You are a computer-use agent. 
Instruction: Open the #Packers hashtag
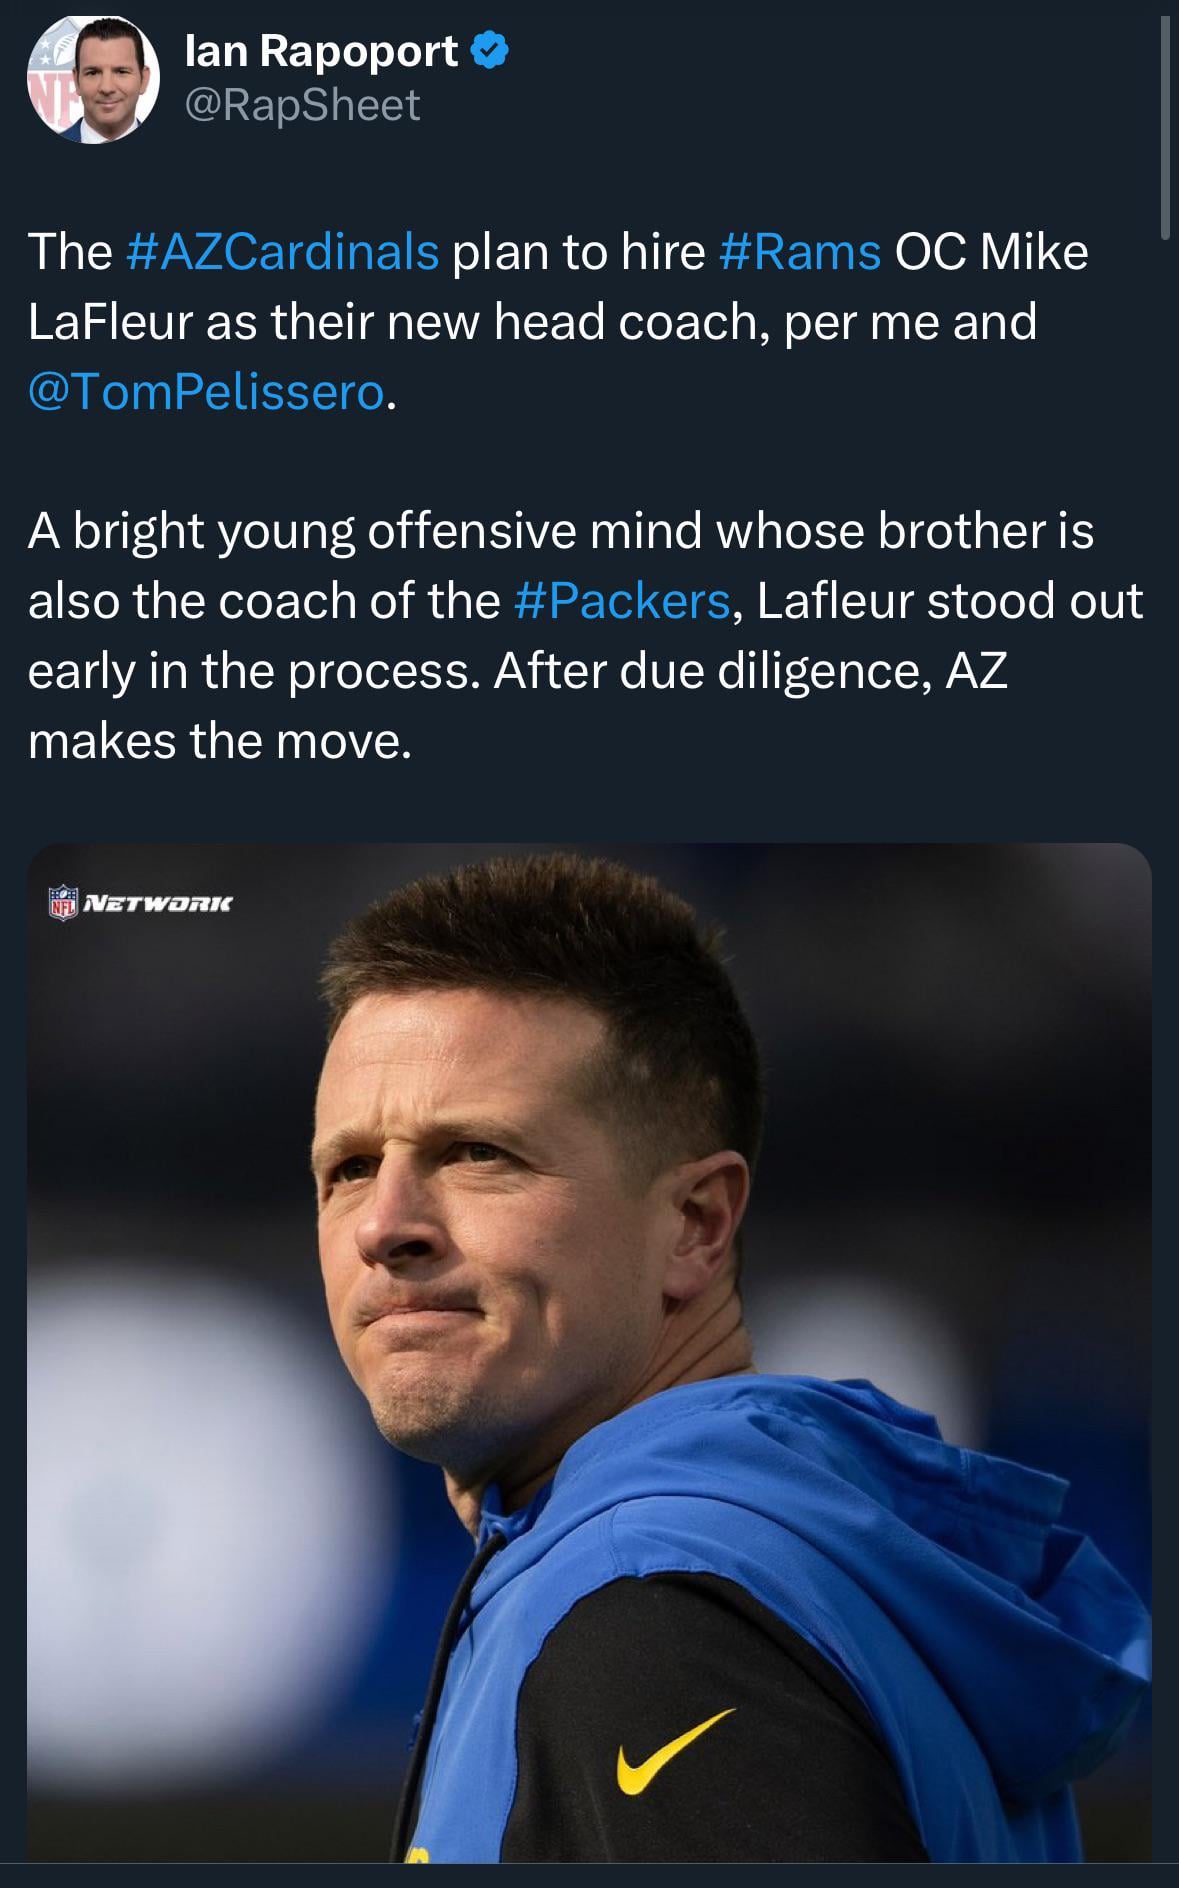(x=622, y=601)
